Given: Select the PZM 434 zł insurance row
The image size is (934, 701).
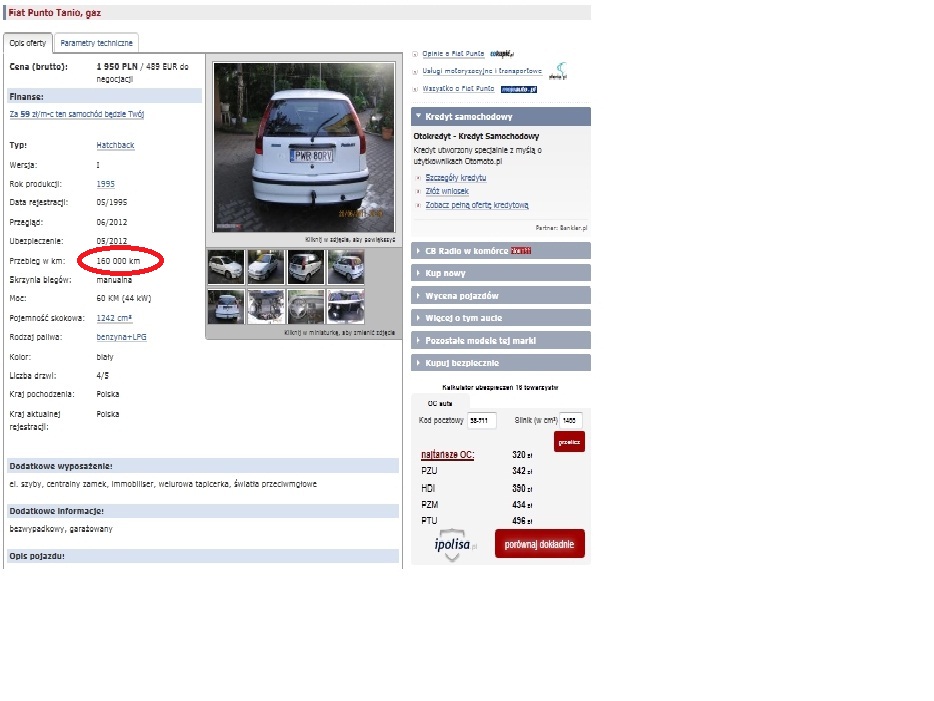Looking at the screenshot, I should click(477, 504).
